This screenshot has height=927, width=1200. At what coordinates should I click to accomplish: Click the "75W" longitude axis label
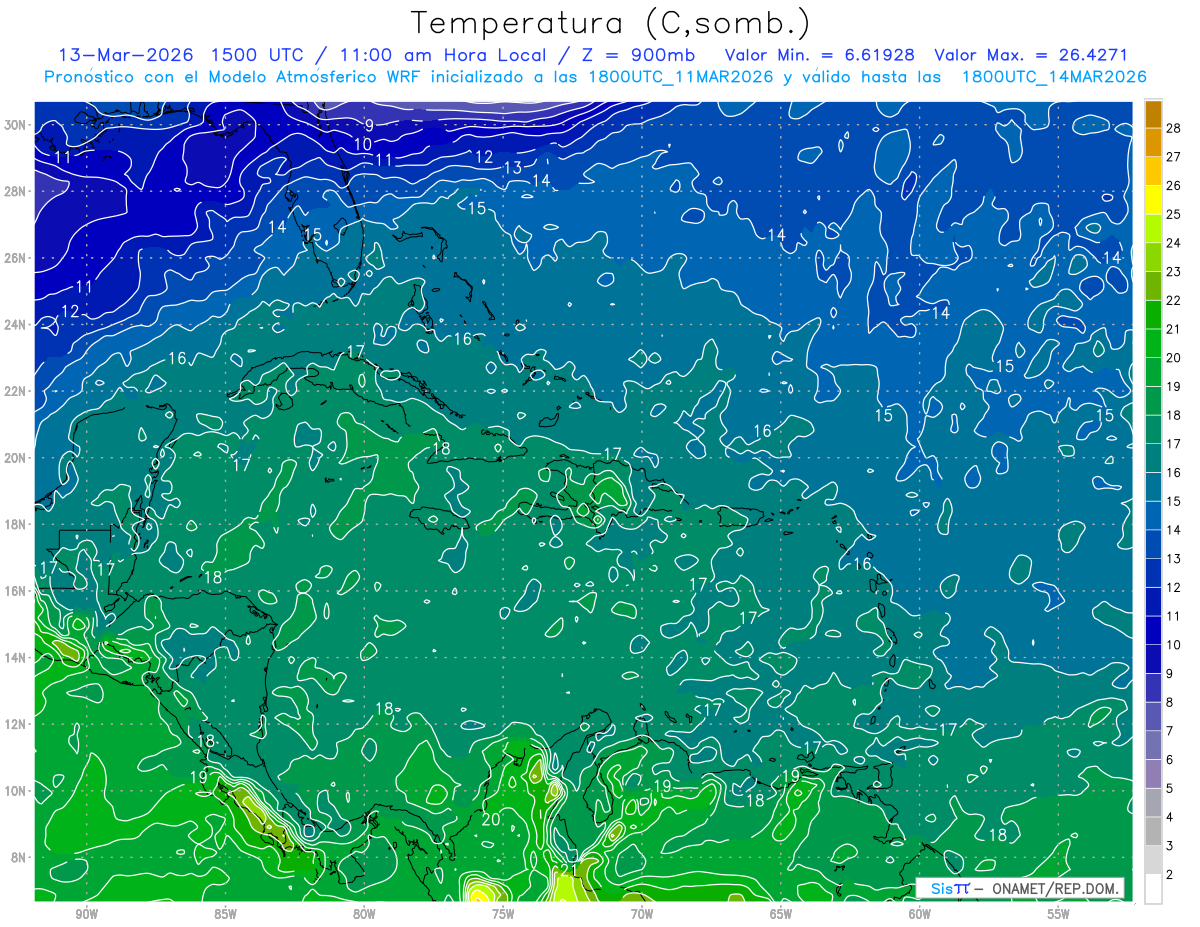pyautogui.click(x=503, y=914)
